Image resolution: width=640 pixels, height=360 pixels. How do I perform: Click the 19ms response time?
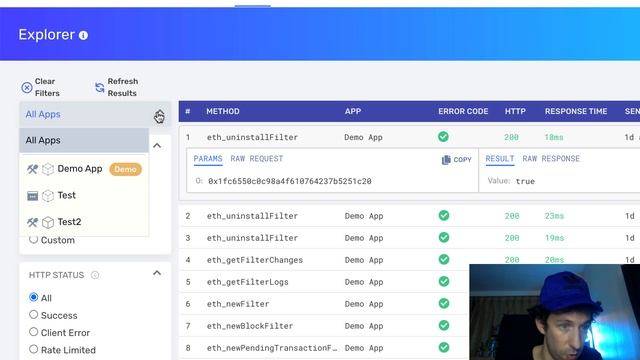[x=554, y=238]
